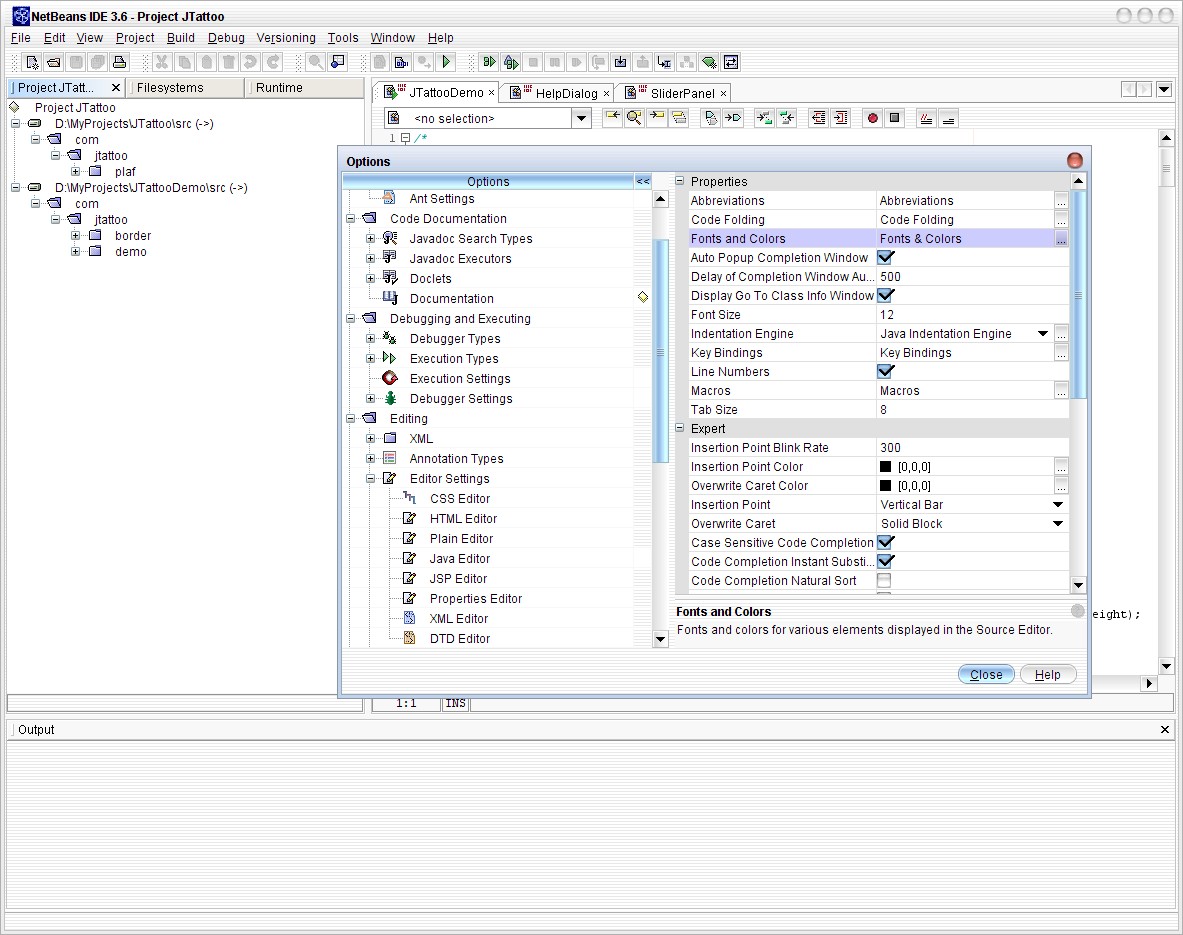Image resolution: width=1183 pixels, height=935 pixels.
Task: Expand the XML node under Editing
Action: click(370, 438)
